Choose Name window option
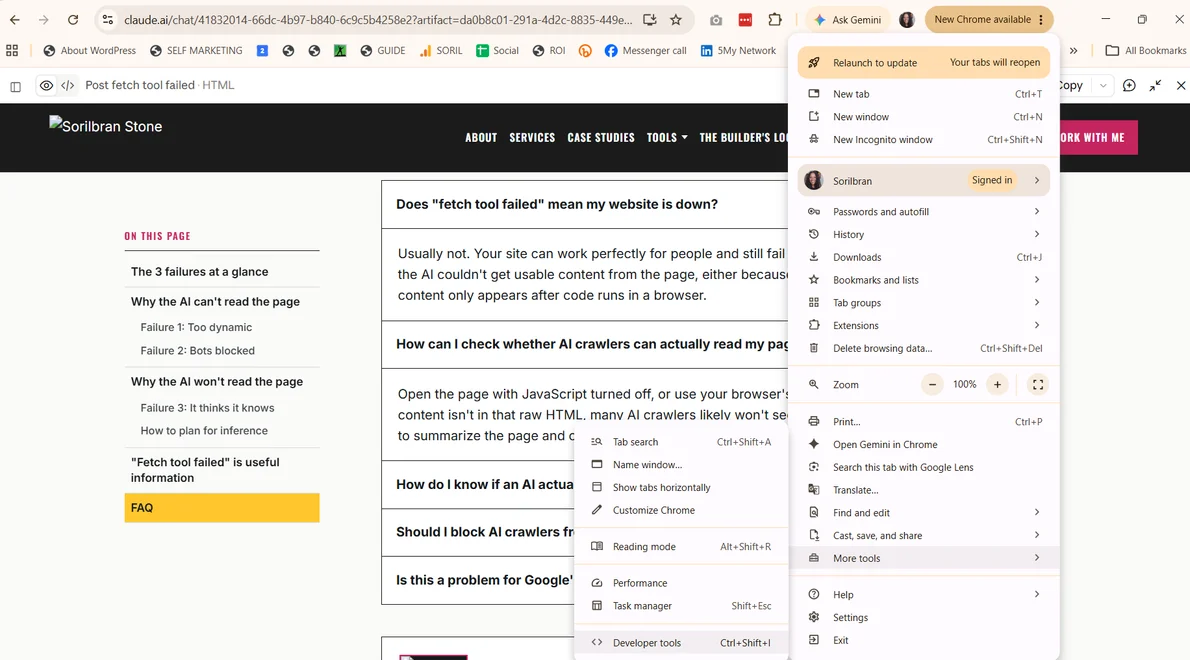The image size is (1190, 660). 681,464
